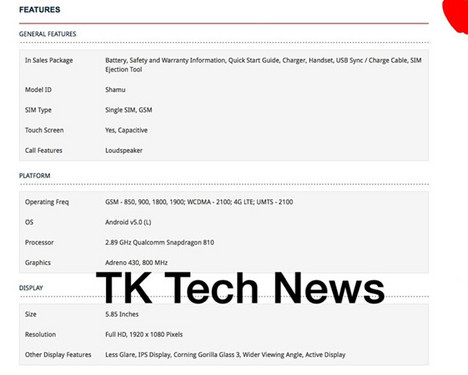Click Single SIM, GSM value
468x375 pixels.
click(x=129, y=110)
